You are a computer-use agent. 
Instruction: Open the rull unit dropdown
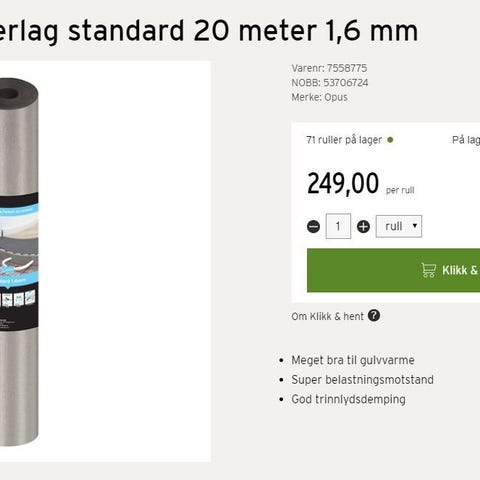399,226
